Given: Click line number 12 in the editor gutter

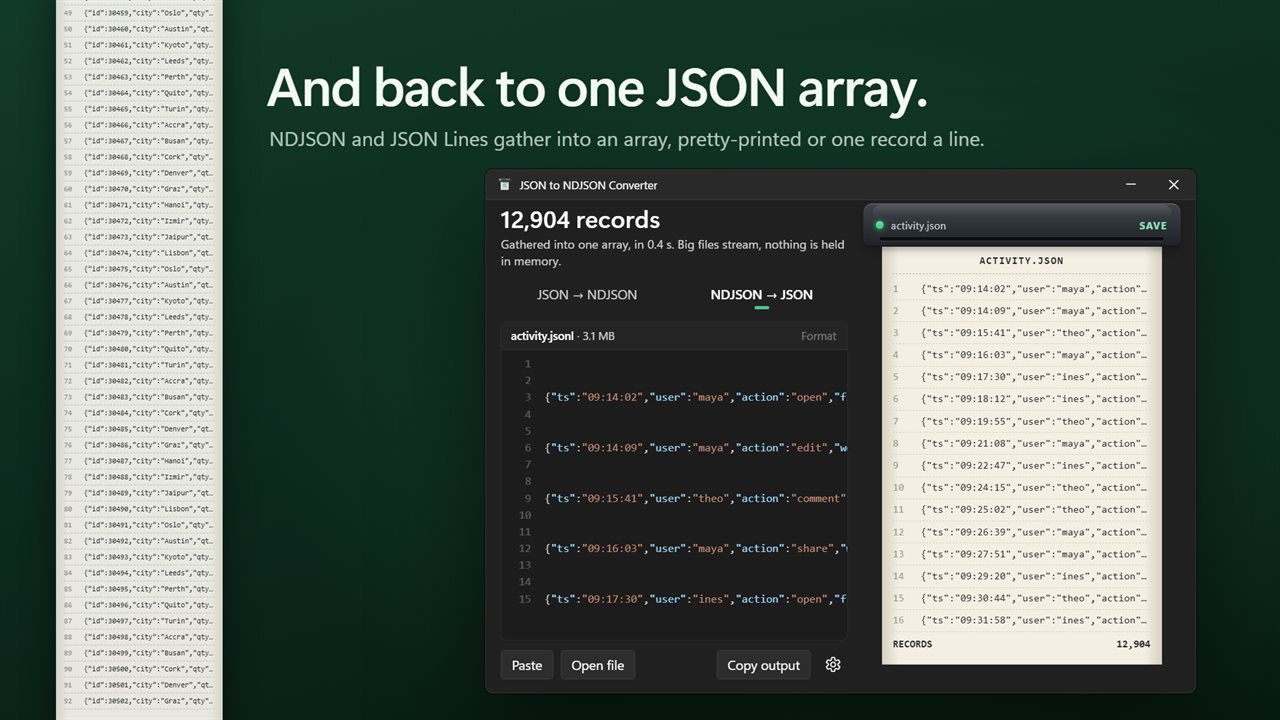Looking at the screenshot, I should (x=525, y=548).
